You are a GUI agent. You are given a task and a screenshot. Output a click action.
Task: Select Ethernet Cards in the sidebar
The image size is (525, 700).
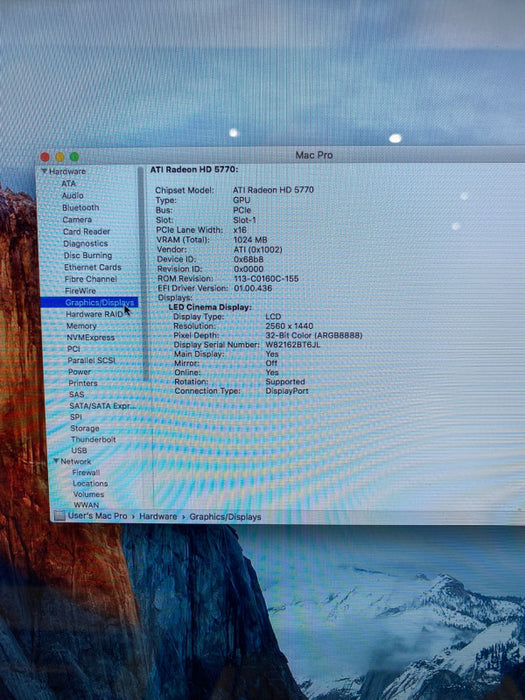(93, 267)
